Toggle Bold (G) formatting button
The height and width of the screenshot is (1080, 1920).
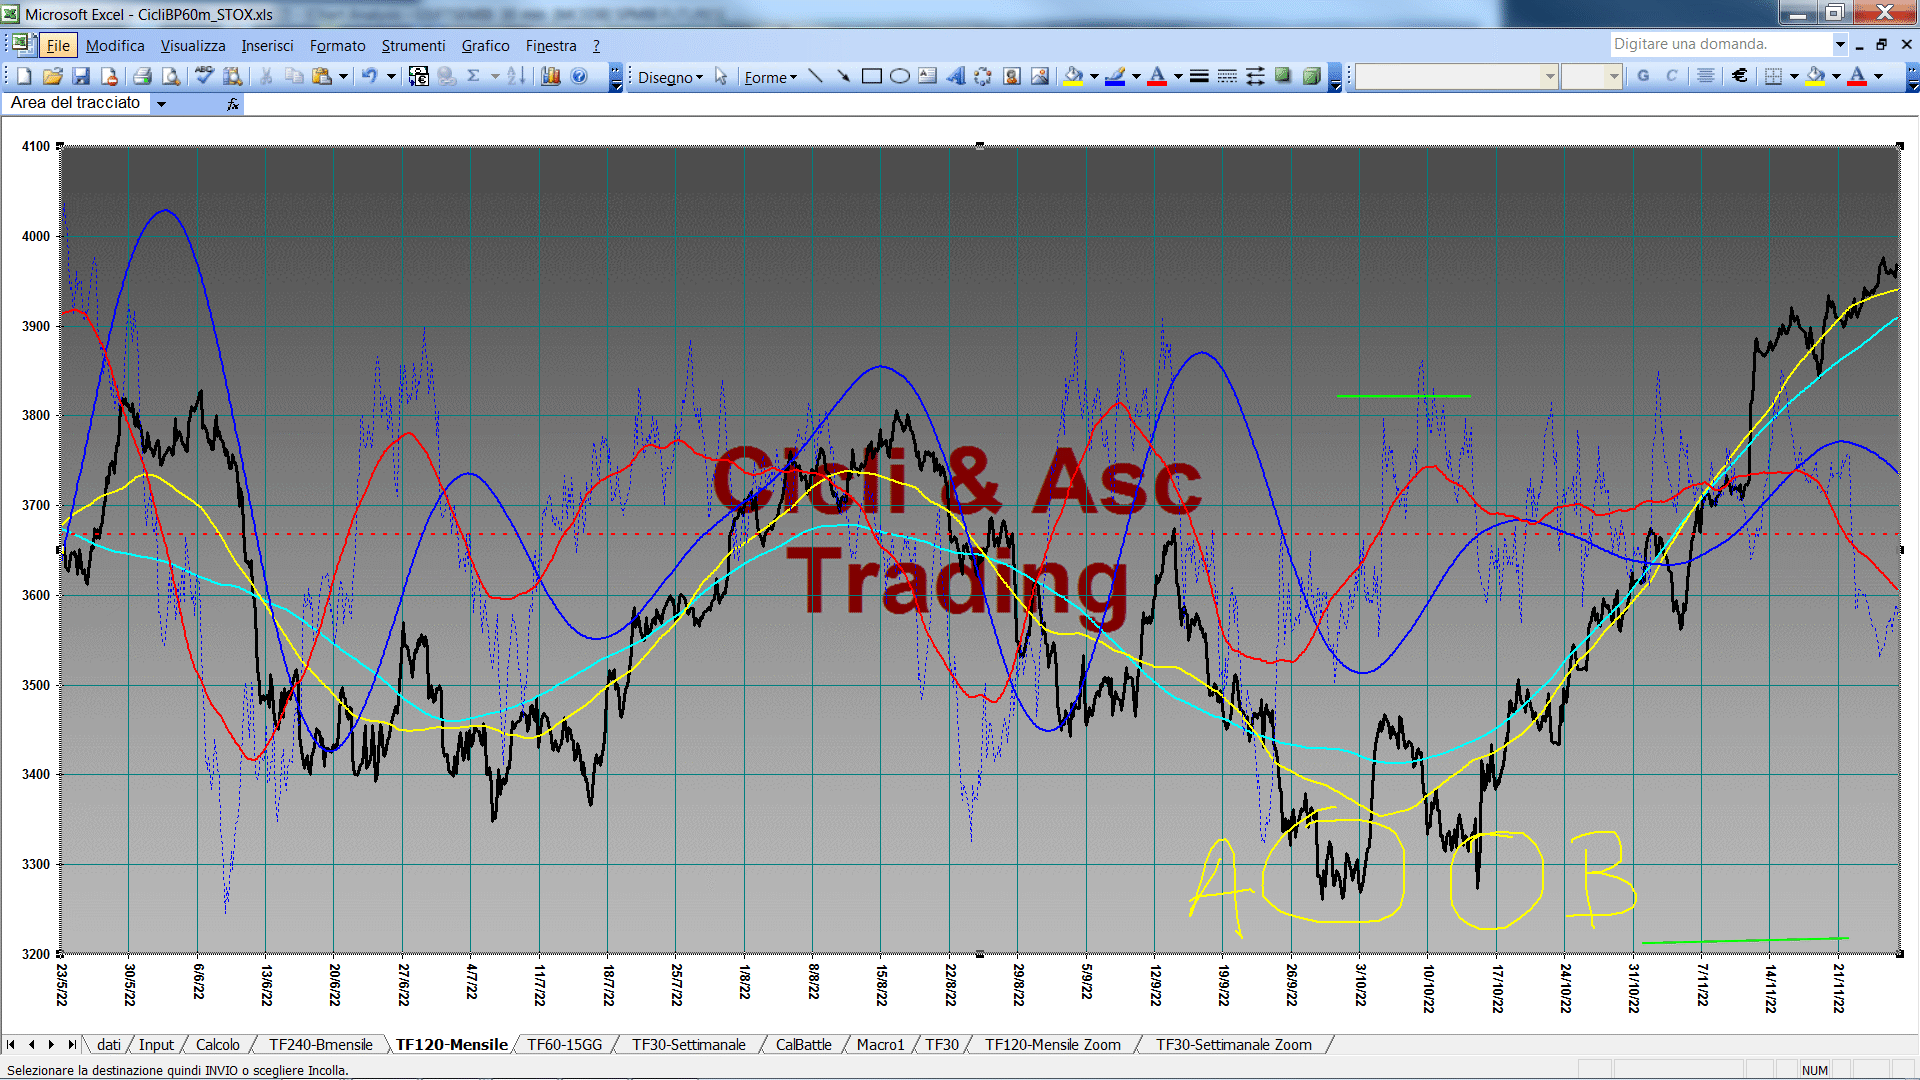click(x=1643, y=76)
